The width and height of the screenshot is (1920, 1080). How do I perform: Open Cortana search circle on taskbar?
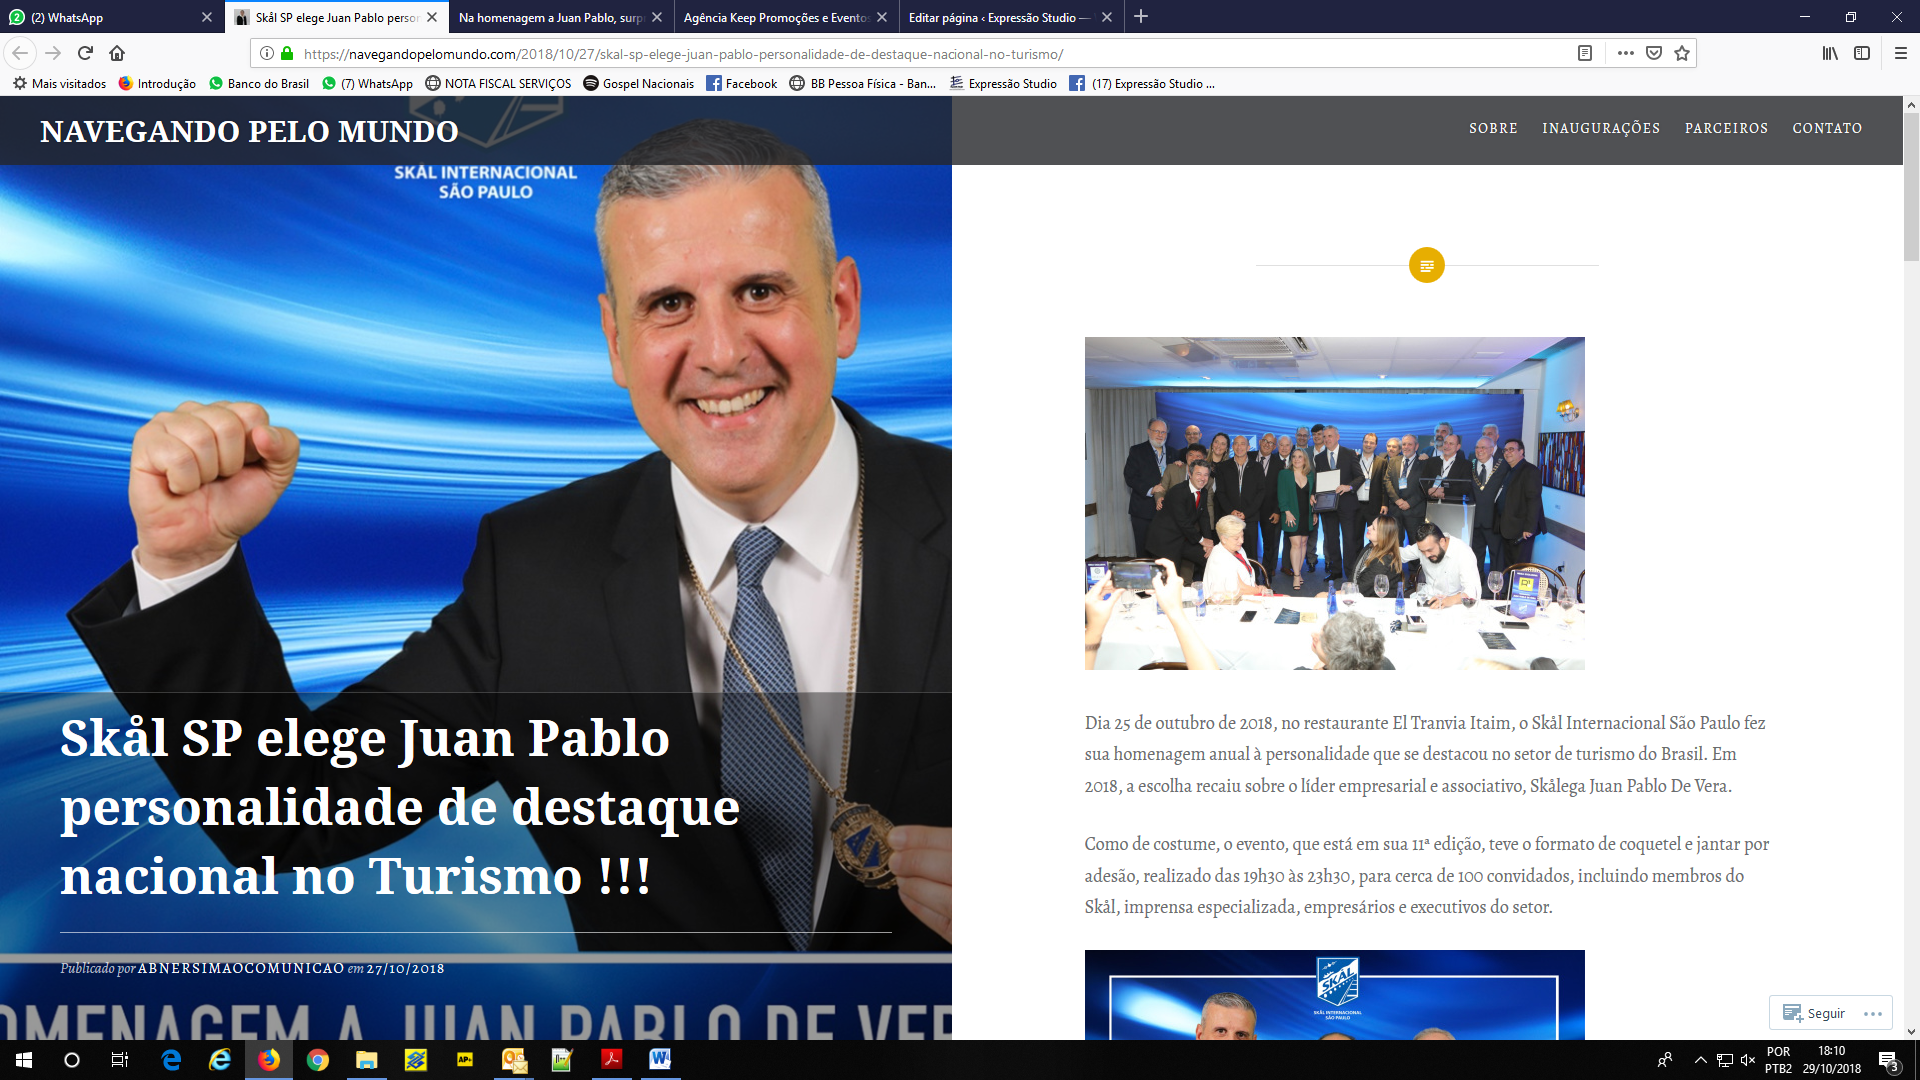coord(72,1060)
